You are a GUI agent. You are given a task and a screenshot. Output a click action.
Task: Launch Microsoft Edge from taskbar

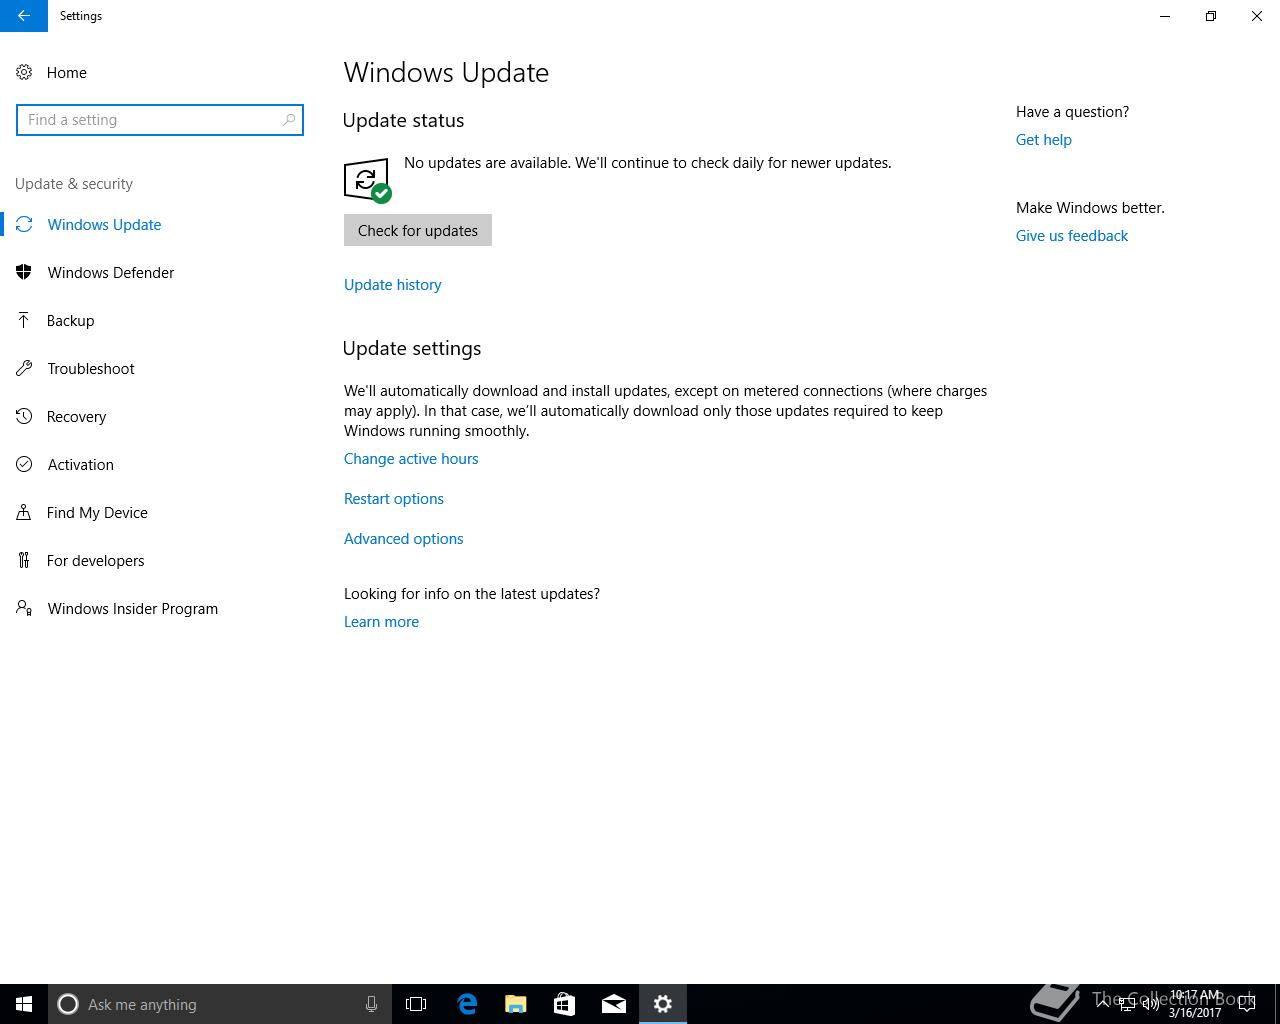467,1004
